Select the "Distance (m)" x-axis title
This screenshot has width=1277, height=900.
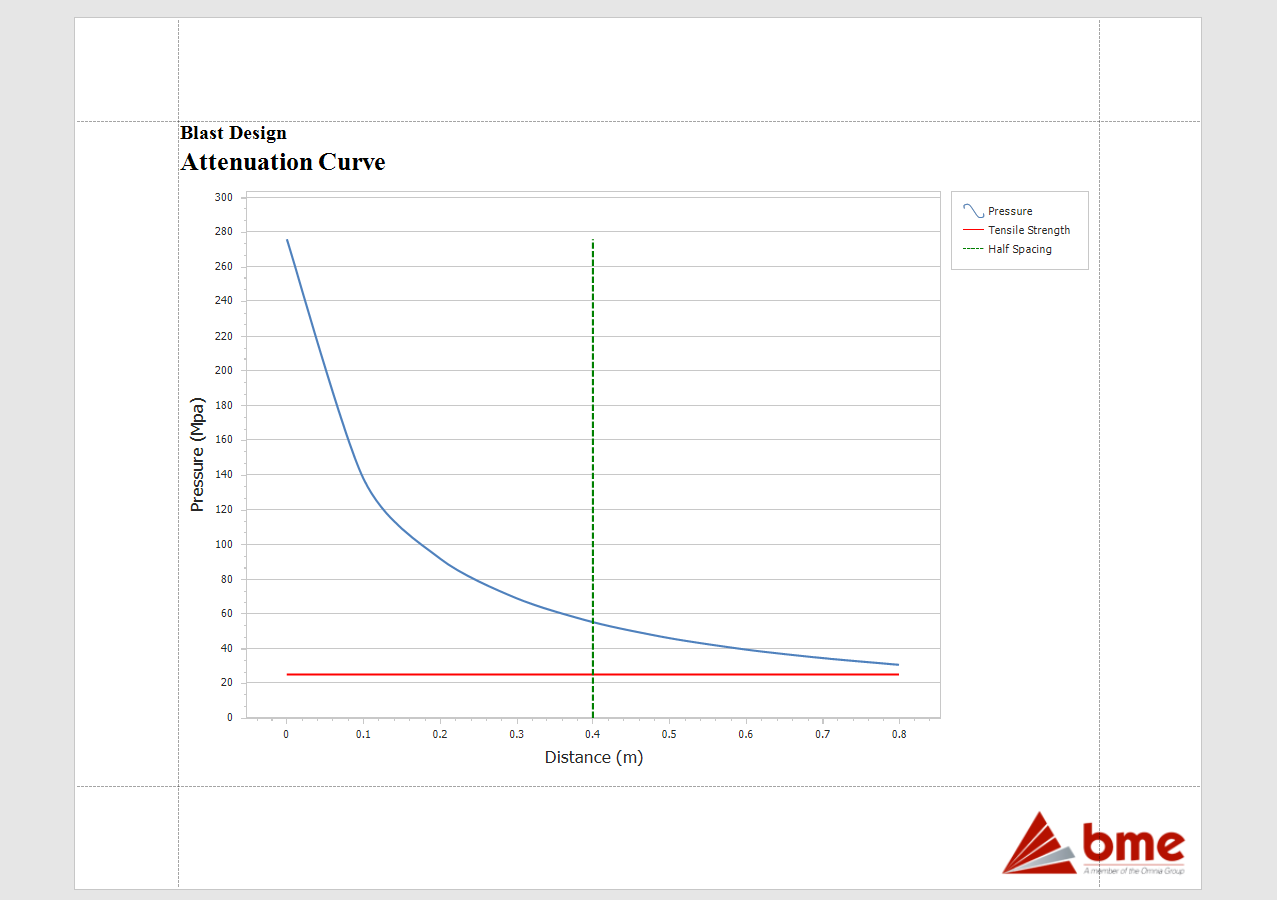click(x=593, y=757)
